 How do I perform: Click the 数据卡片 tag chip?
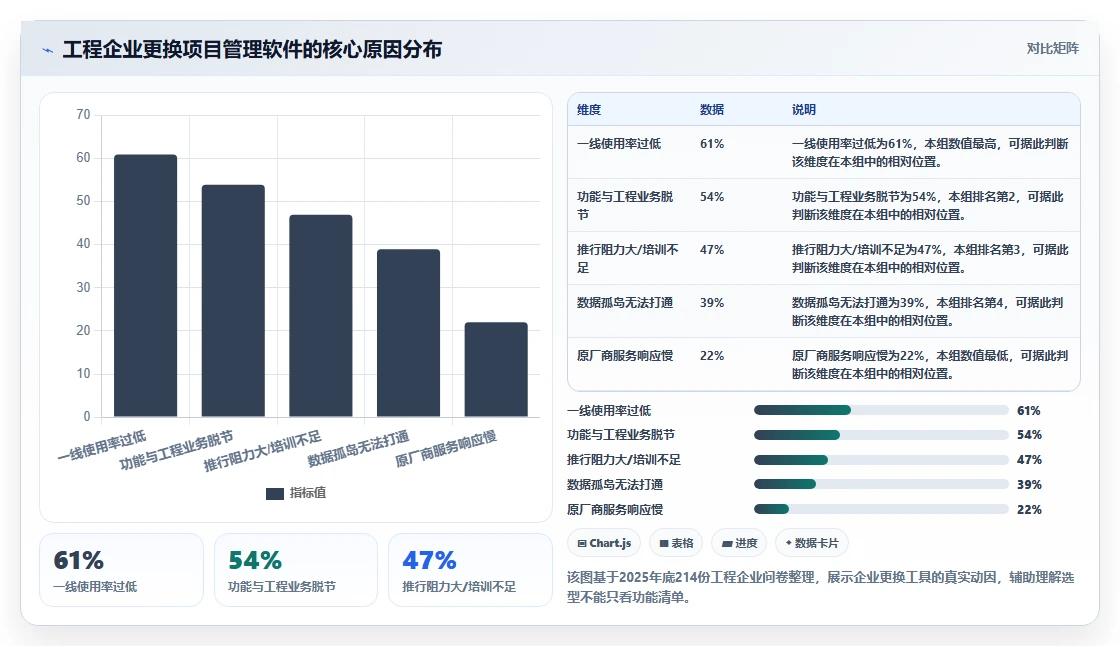tap(811, 543)
